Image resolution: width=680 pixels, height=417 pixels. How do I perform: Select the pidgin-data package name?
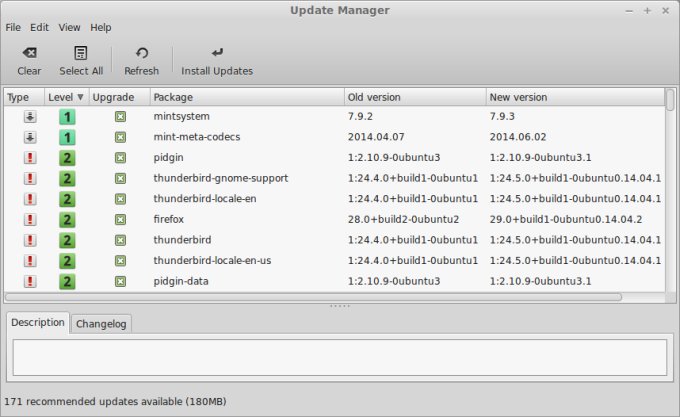click(181, 281)
